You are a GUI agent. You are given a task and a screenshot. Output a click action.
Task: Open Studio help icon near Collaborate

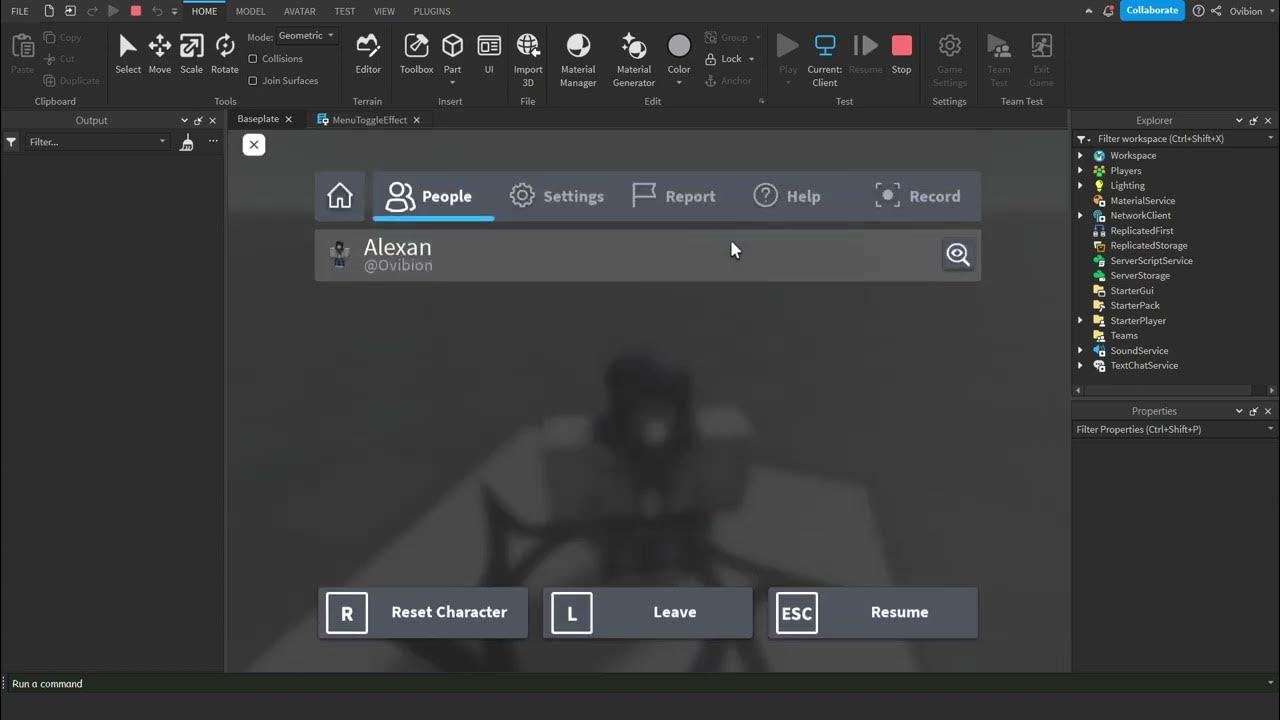click(1199, 11)
